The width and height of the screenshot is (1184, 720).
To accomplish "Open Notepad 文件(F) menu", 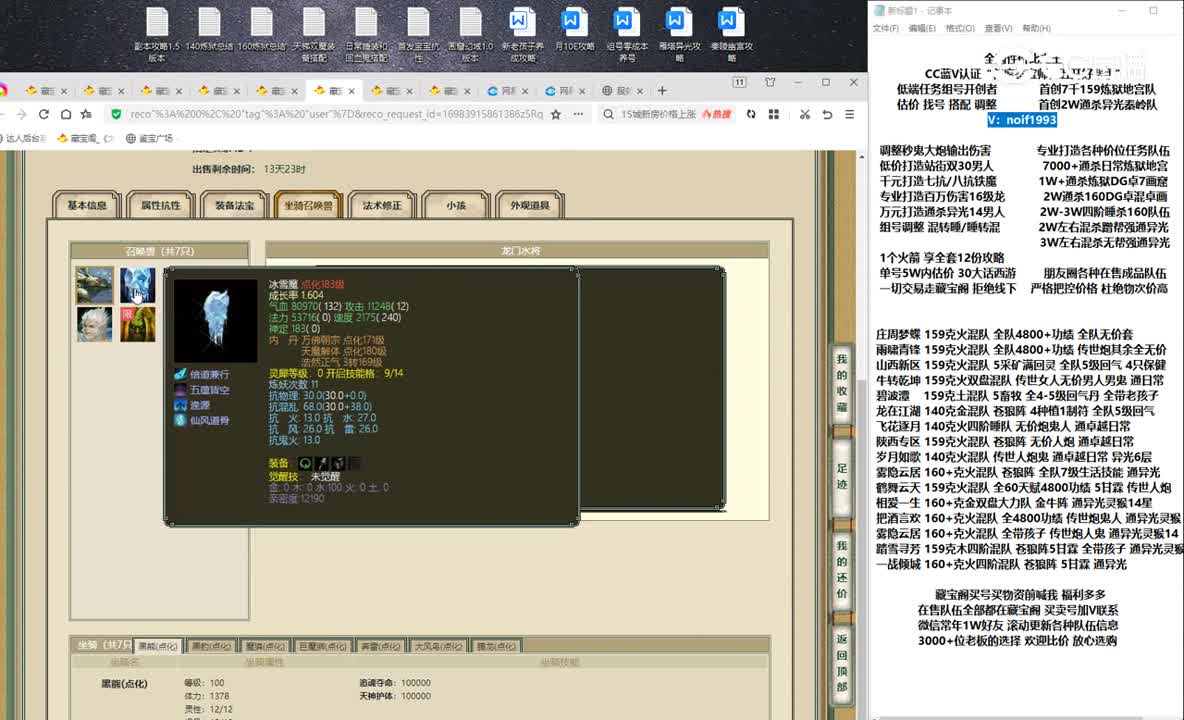I will (886, 28).
